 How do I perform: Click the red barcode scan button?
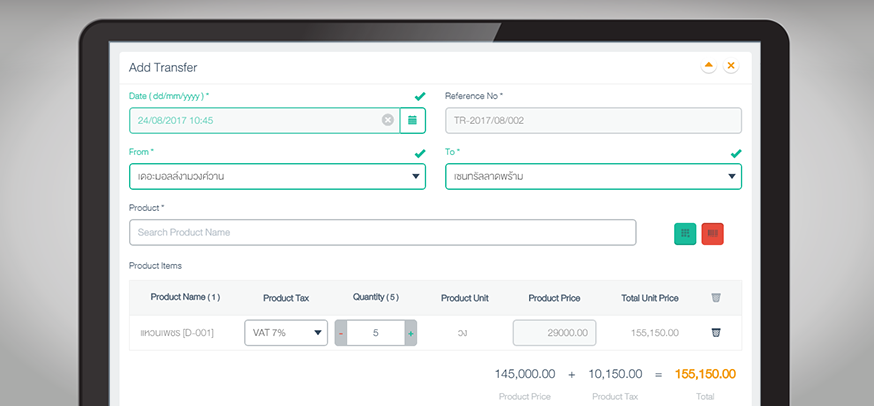point(712,233)
